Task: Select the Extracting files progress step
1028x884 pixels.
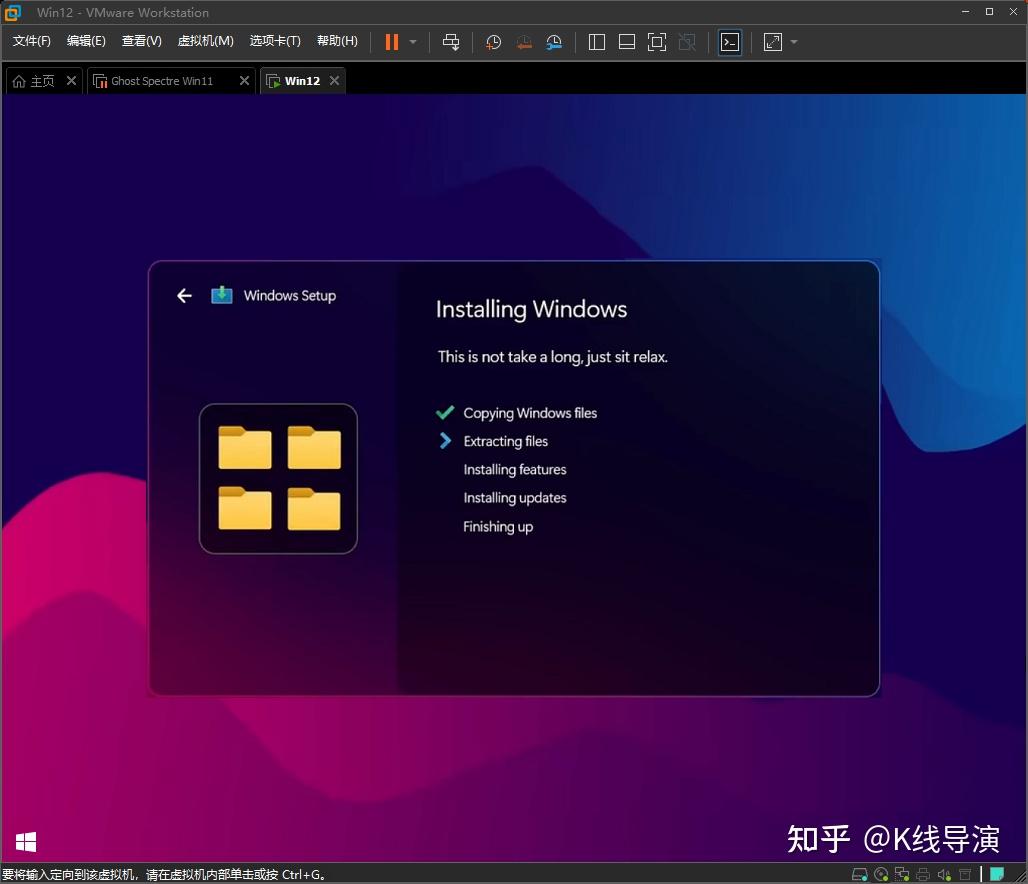Action: [505, 441]
